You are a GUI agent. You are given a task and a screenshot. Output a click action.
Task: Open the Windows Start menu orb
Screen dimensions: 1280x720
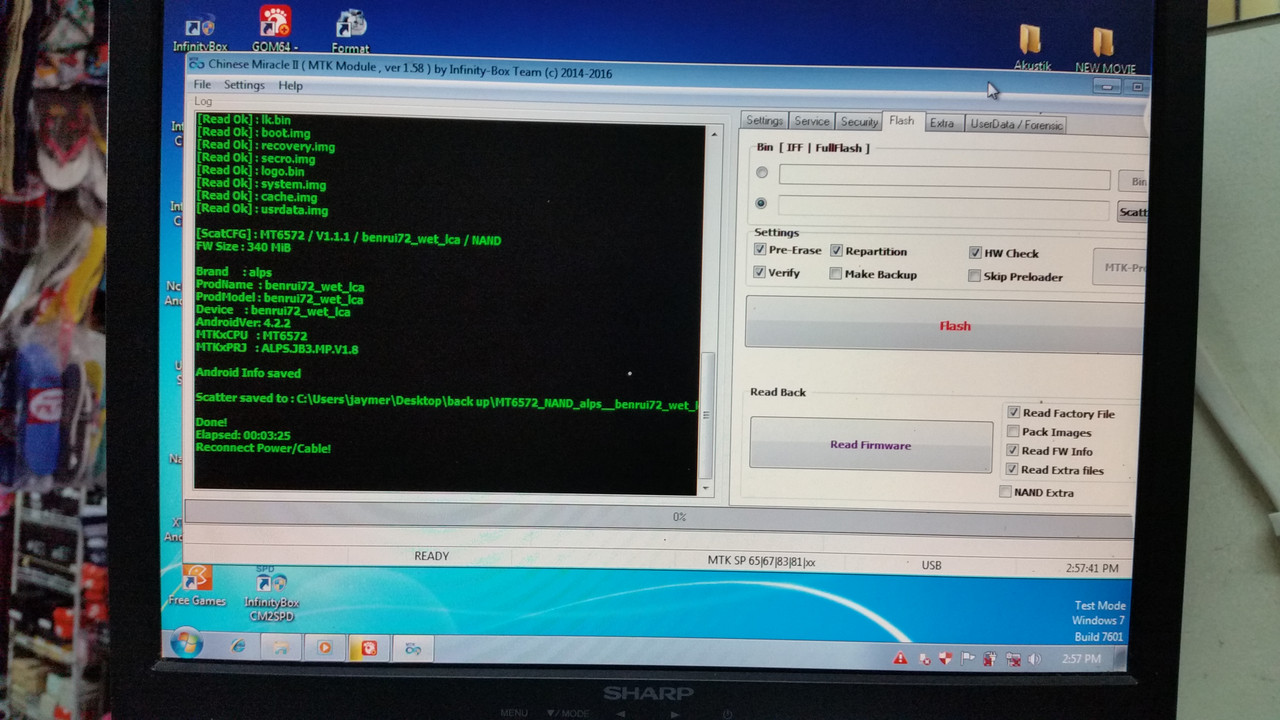[x=187, y=644]
